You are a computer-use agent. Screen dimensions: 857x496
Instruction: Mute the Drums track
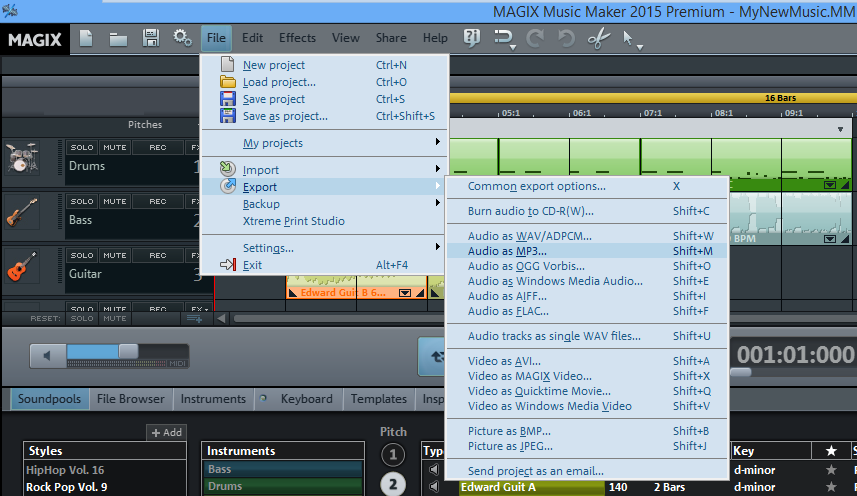coord(115,147)
